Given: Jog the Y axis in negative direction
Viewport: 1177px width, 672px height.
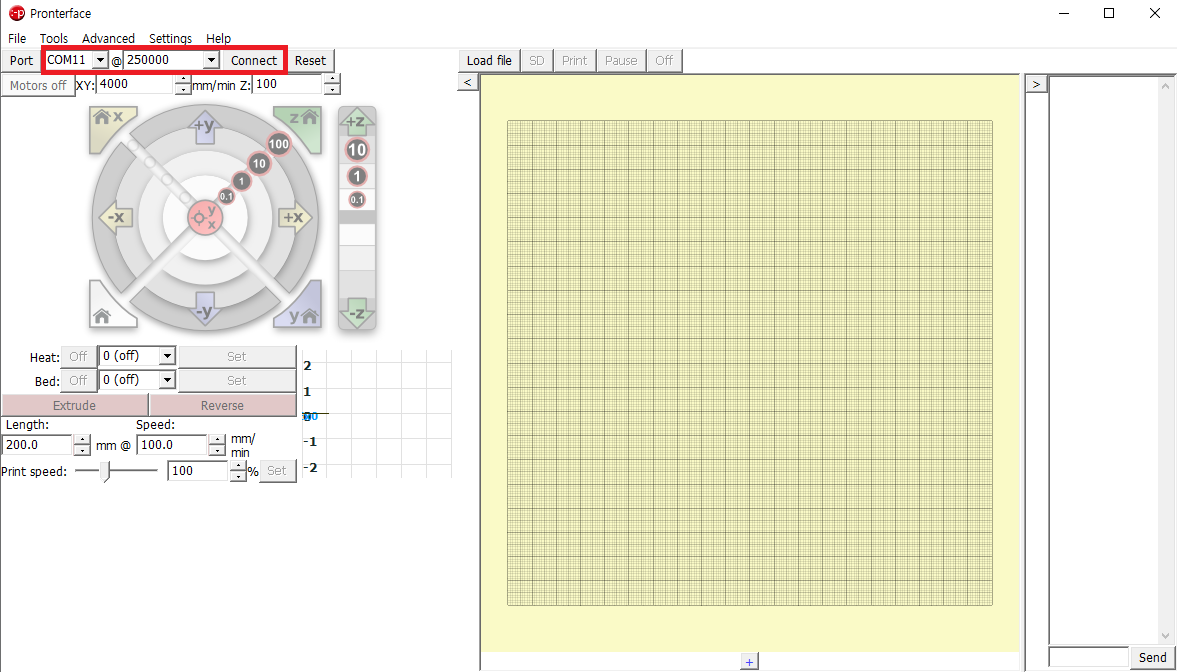Looking at the screenshot, I should (205, 307).
